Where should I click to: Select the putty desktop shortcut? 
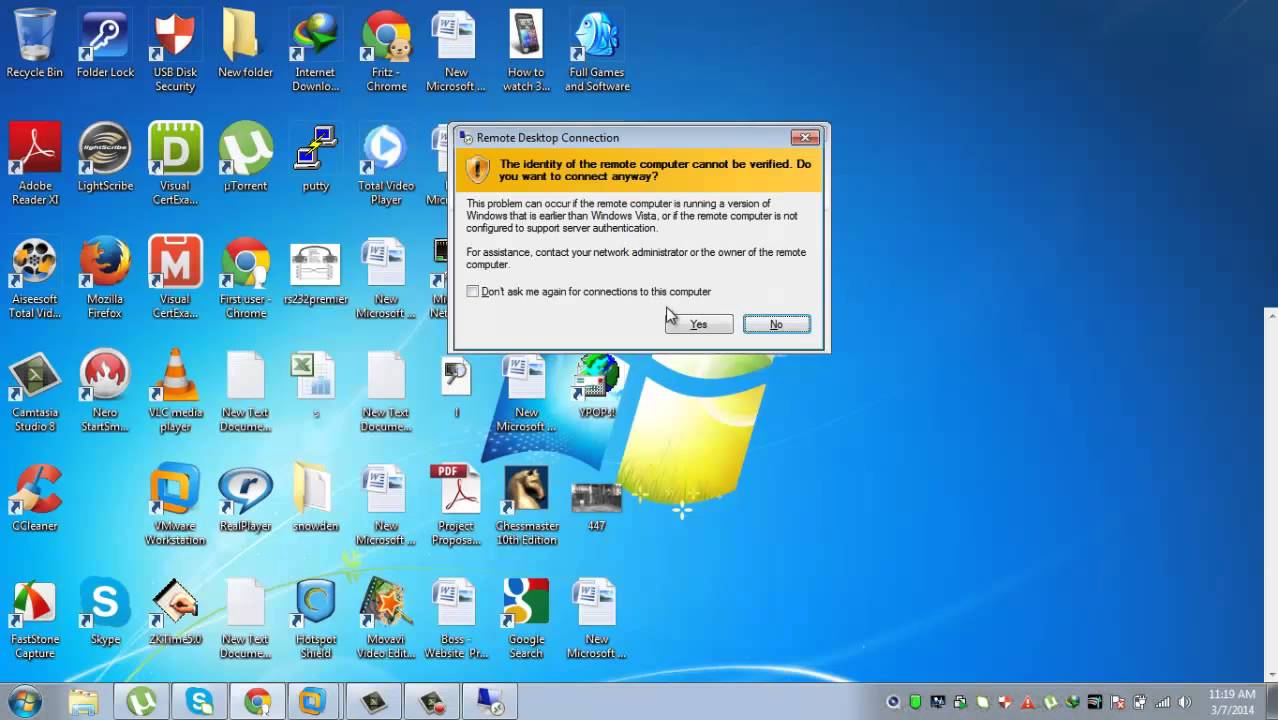[315, 157]
